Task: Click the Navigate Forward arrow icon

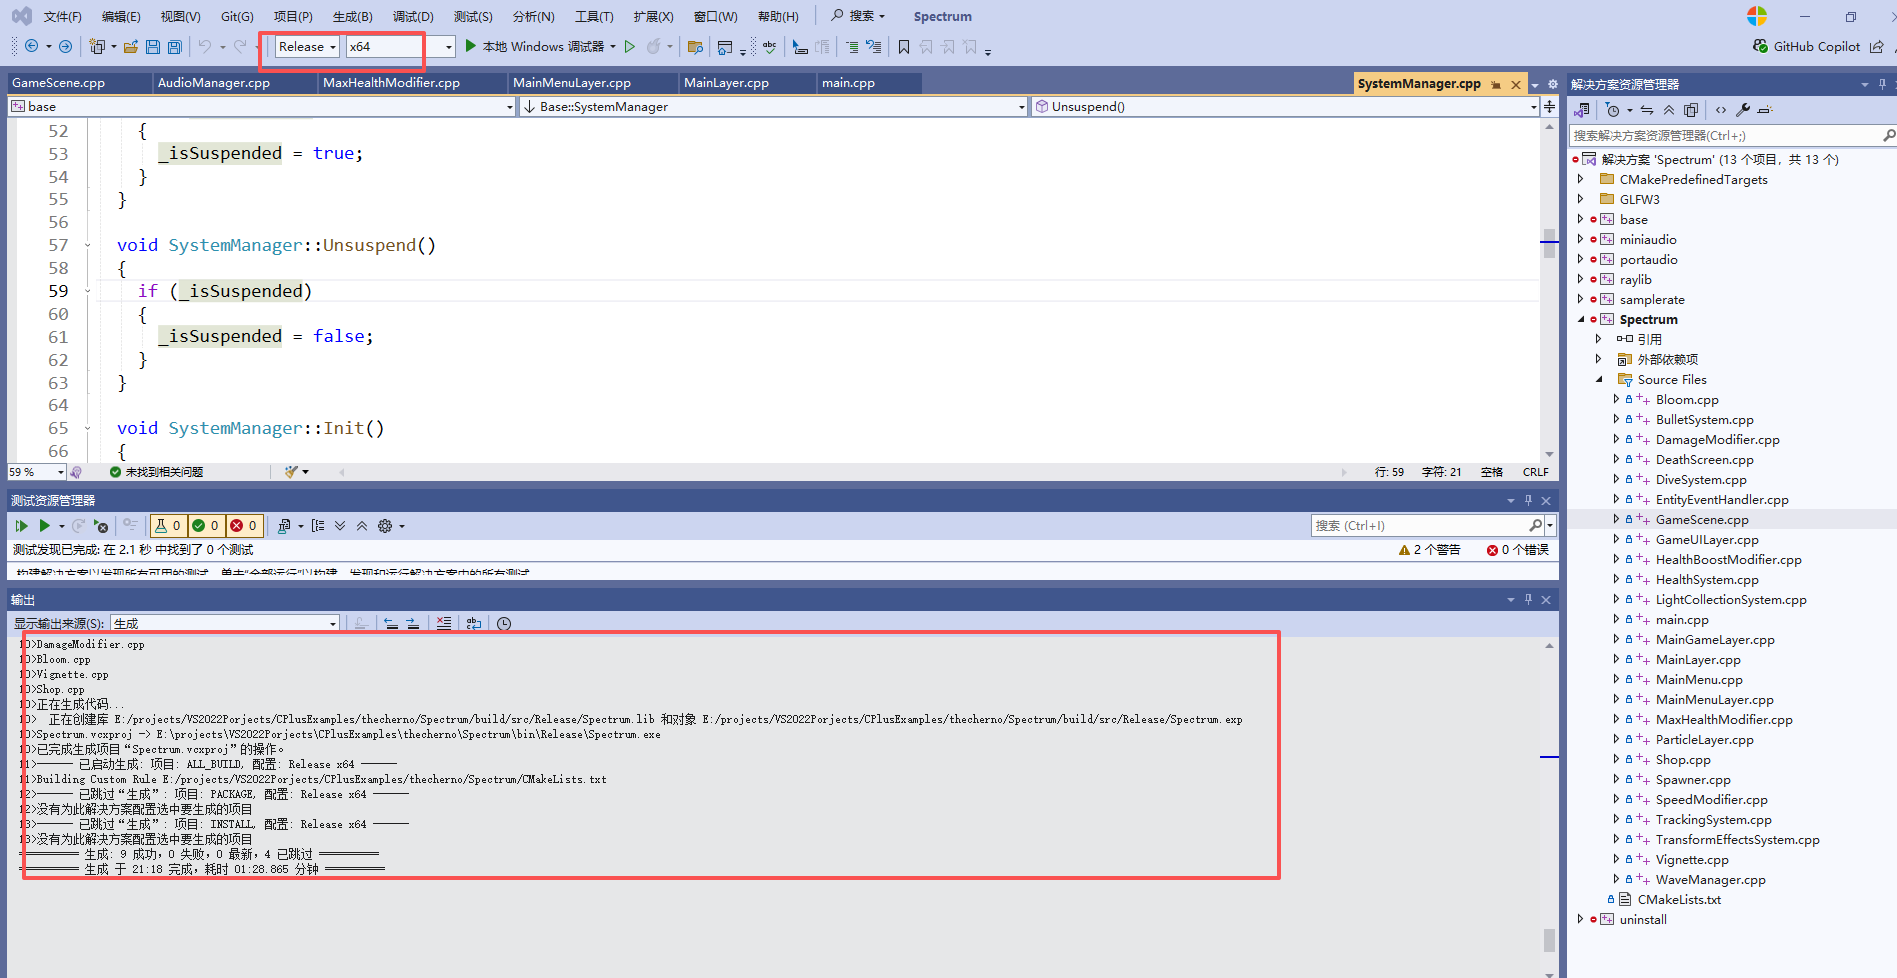Action: point(66,46)
